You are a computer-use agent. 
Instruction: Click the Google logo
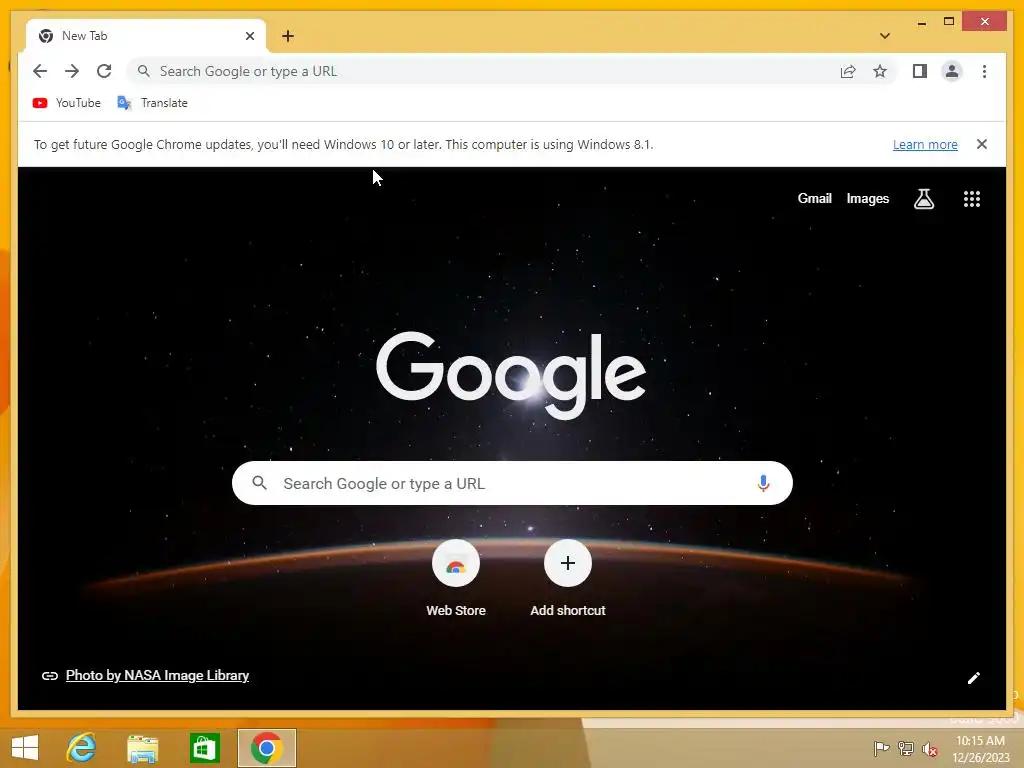(511, 375)
